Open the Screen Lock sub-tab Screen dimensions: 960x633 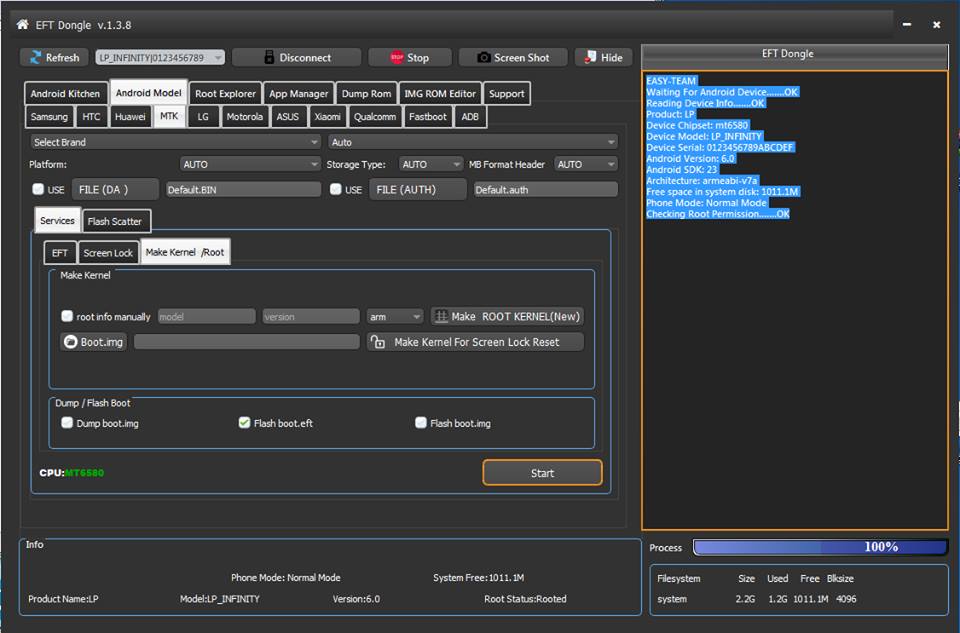pyautogui.click(x=108, y=252)
